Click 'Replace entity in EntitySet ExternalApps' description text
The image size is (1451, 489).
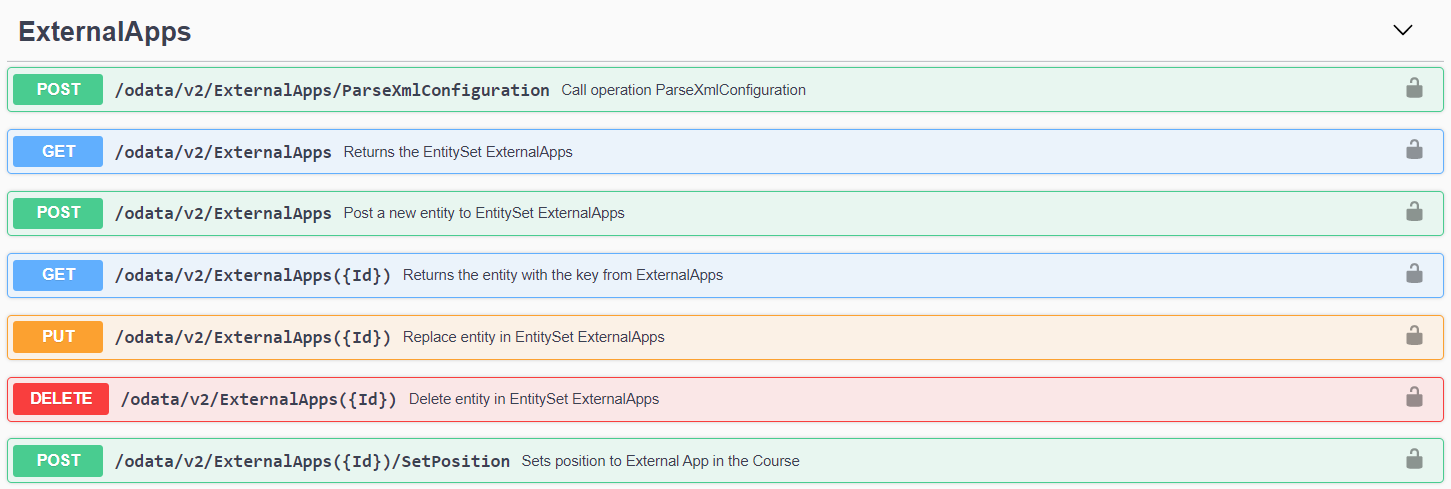(x=533, y=337)
